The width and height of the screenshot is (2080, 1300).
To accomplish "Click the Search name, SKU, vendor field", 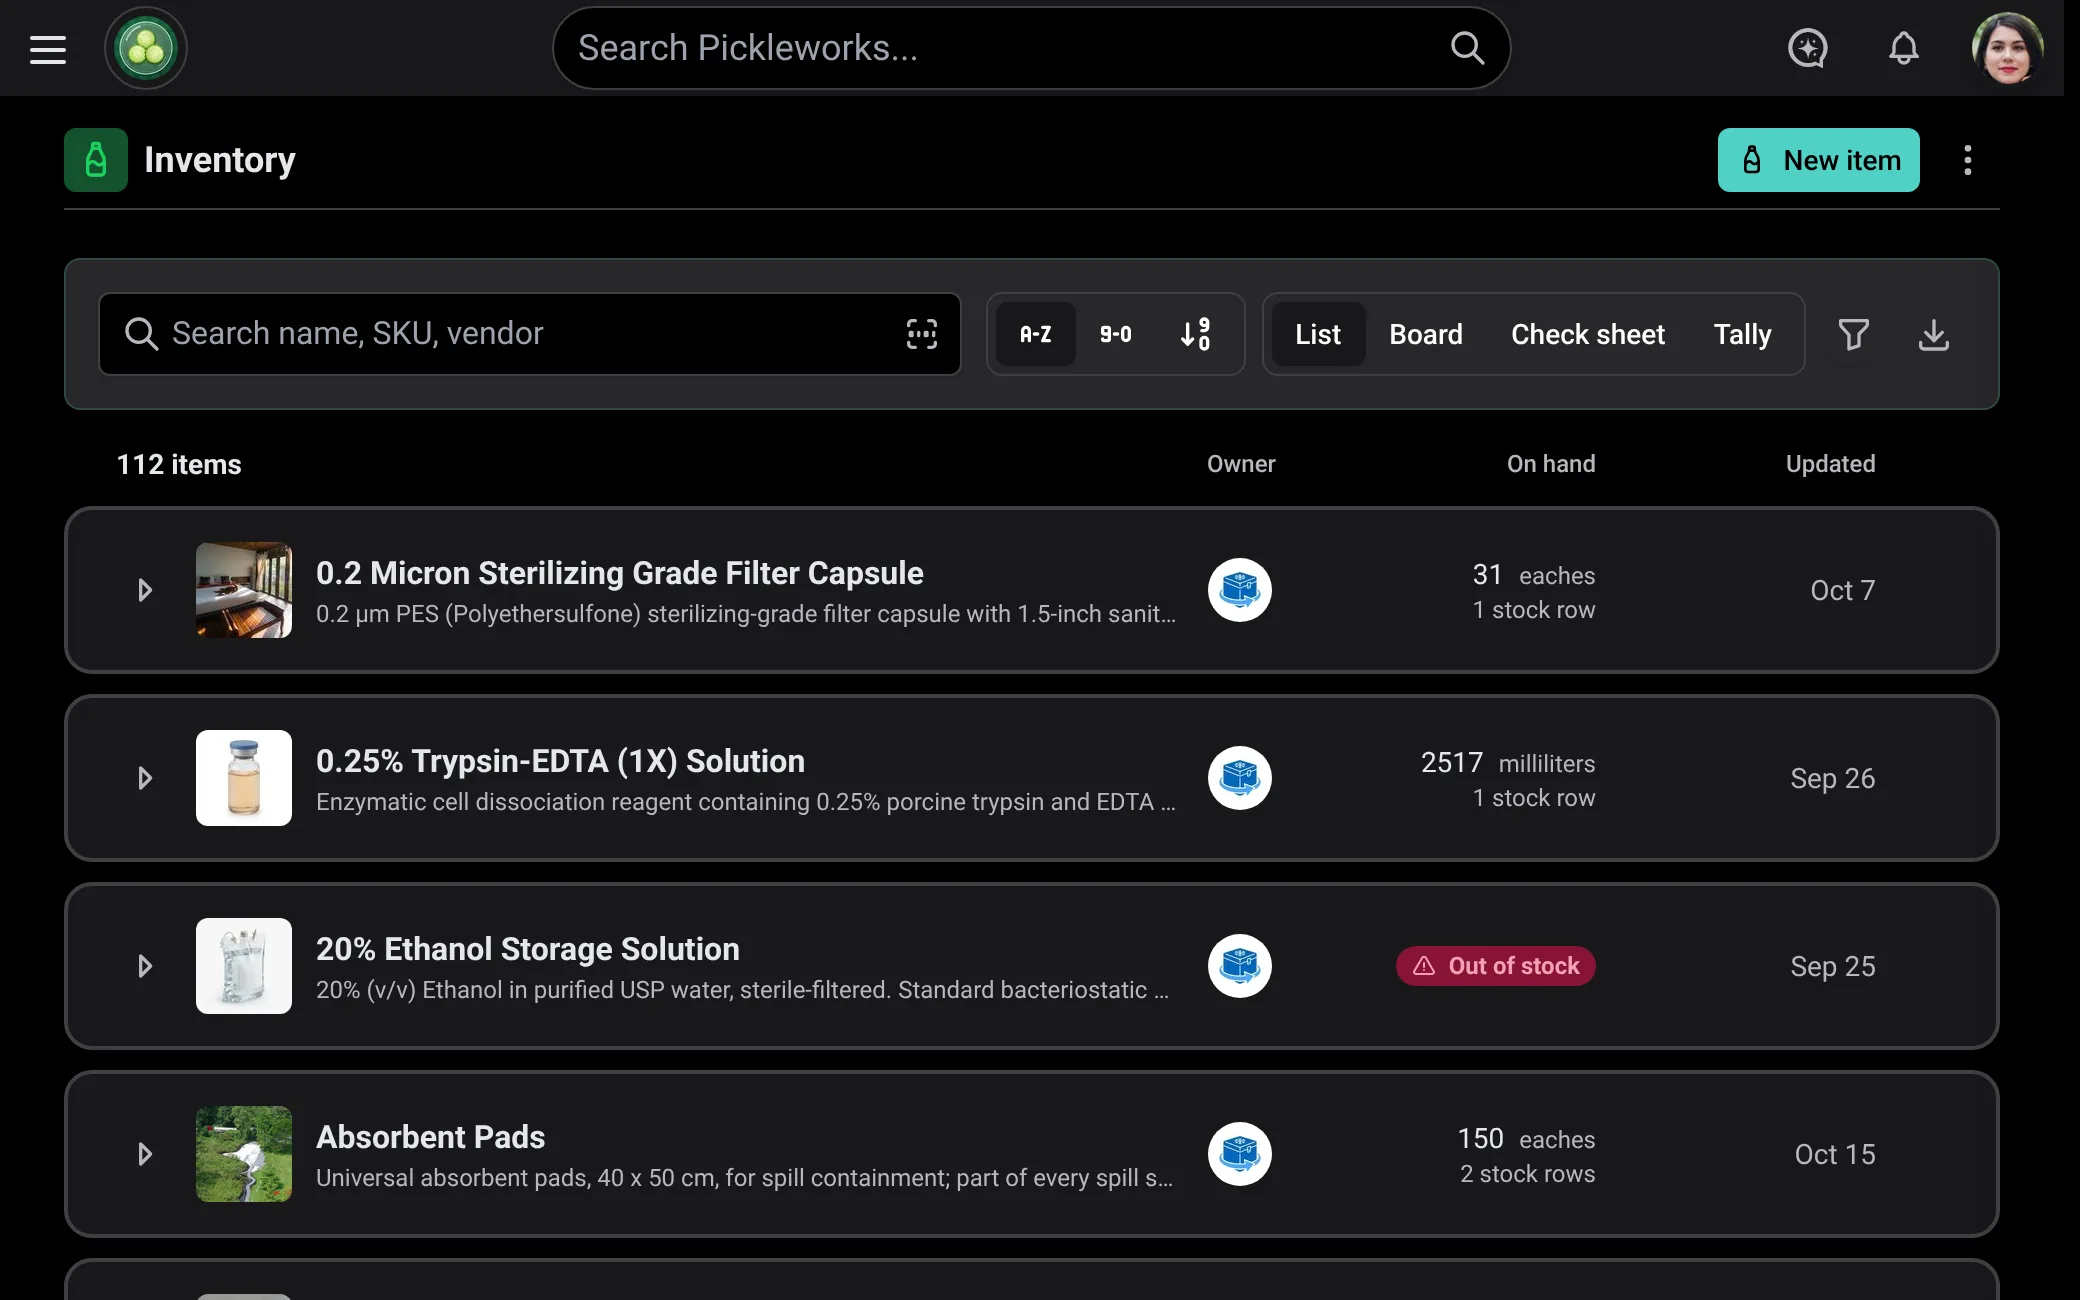I will 530,334.
